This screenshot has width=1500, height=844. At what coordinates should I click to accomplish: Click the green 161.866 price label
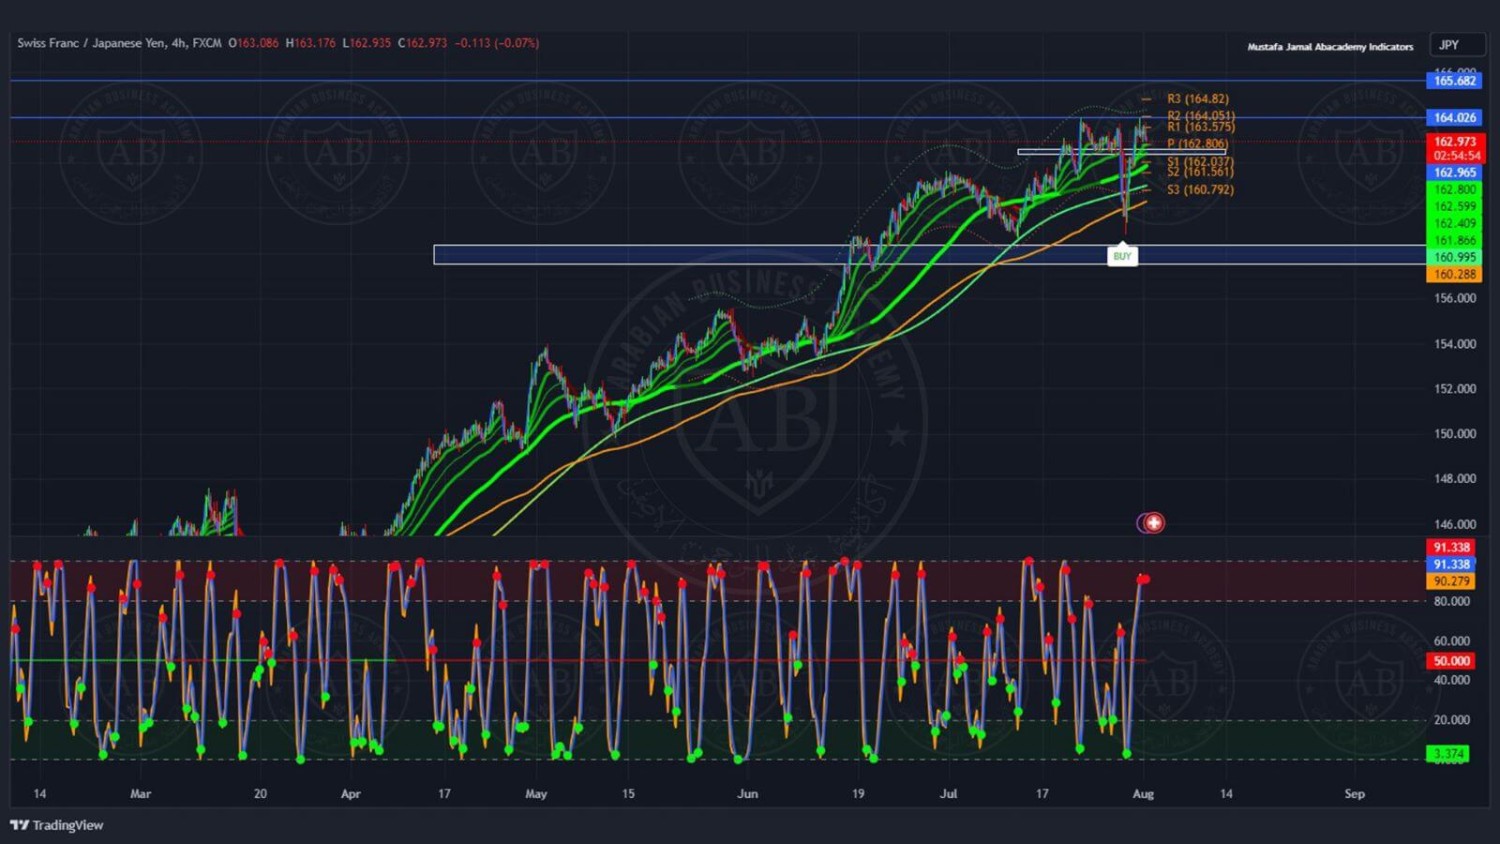[x=1454, y=241]
